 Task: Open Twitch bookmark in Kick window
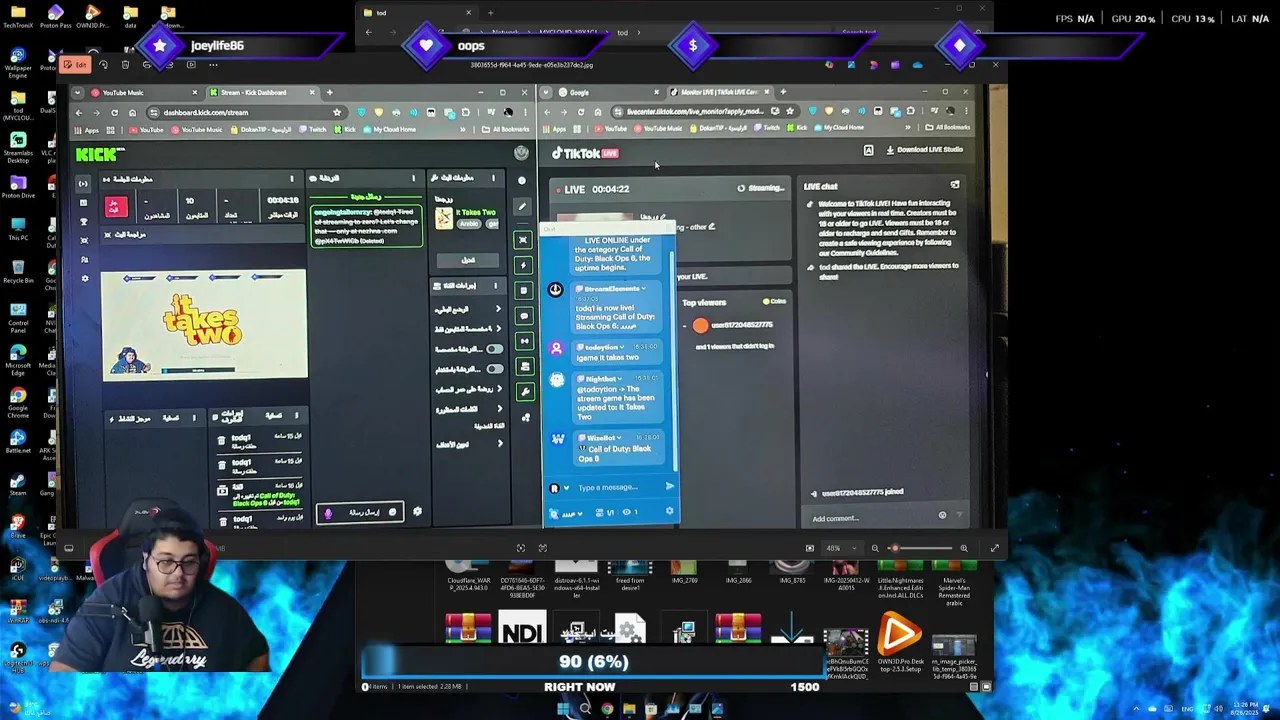314,129
